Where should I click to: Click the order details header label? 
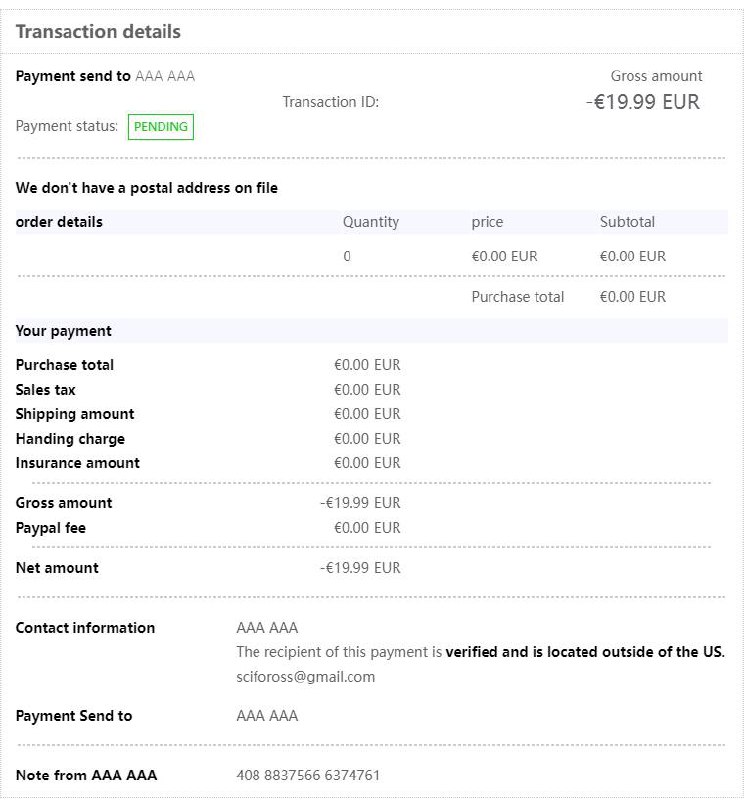(59, 222)
